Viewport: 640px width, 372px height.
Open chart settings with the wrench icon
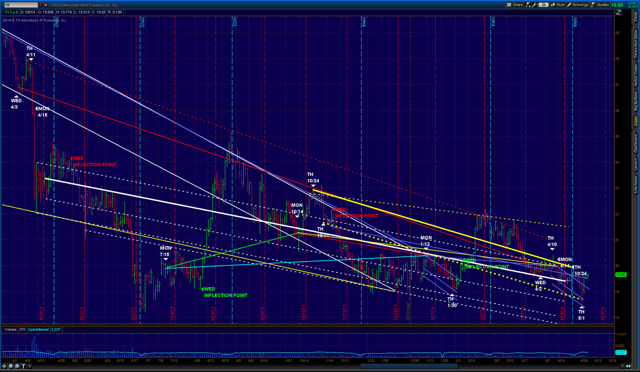pyautogui.click(x=534, y=5)
